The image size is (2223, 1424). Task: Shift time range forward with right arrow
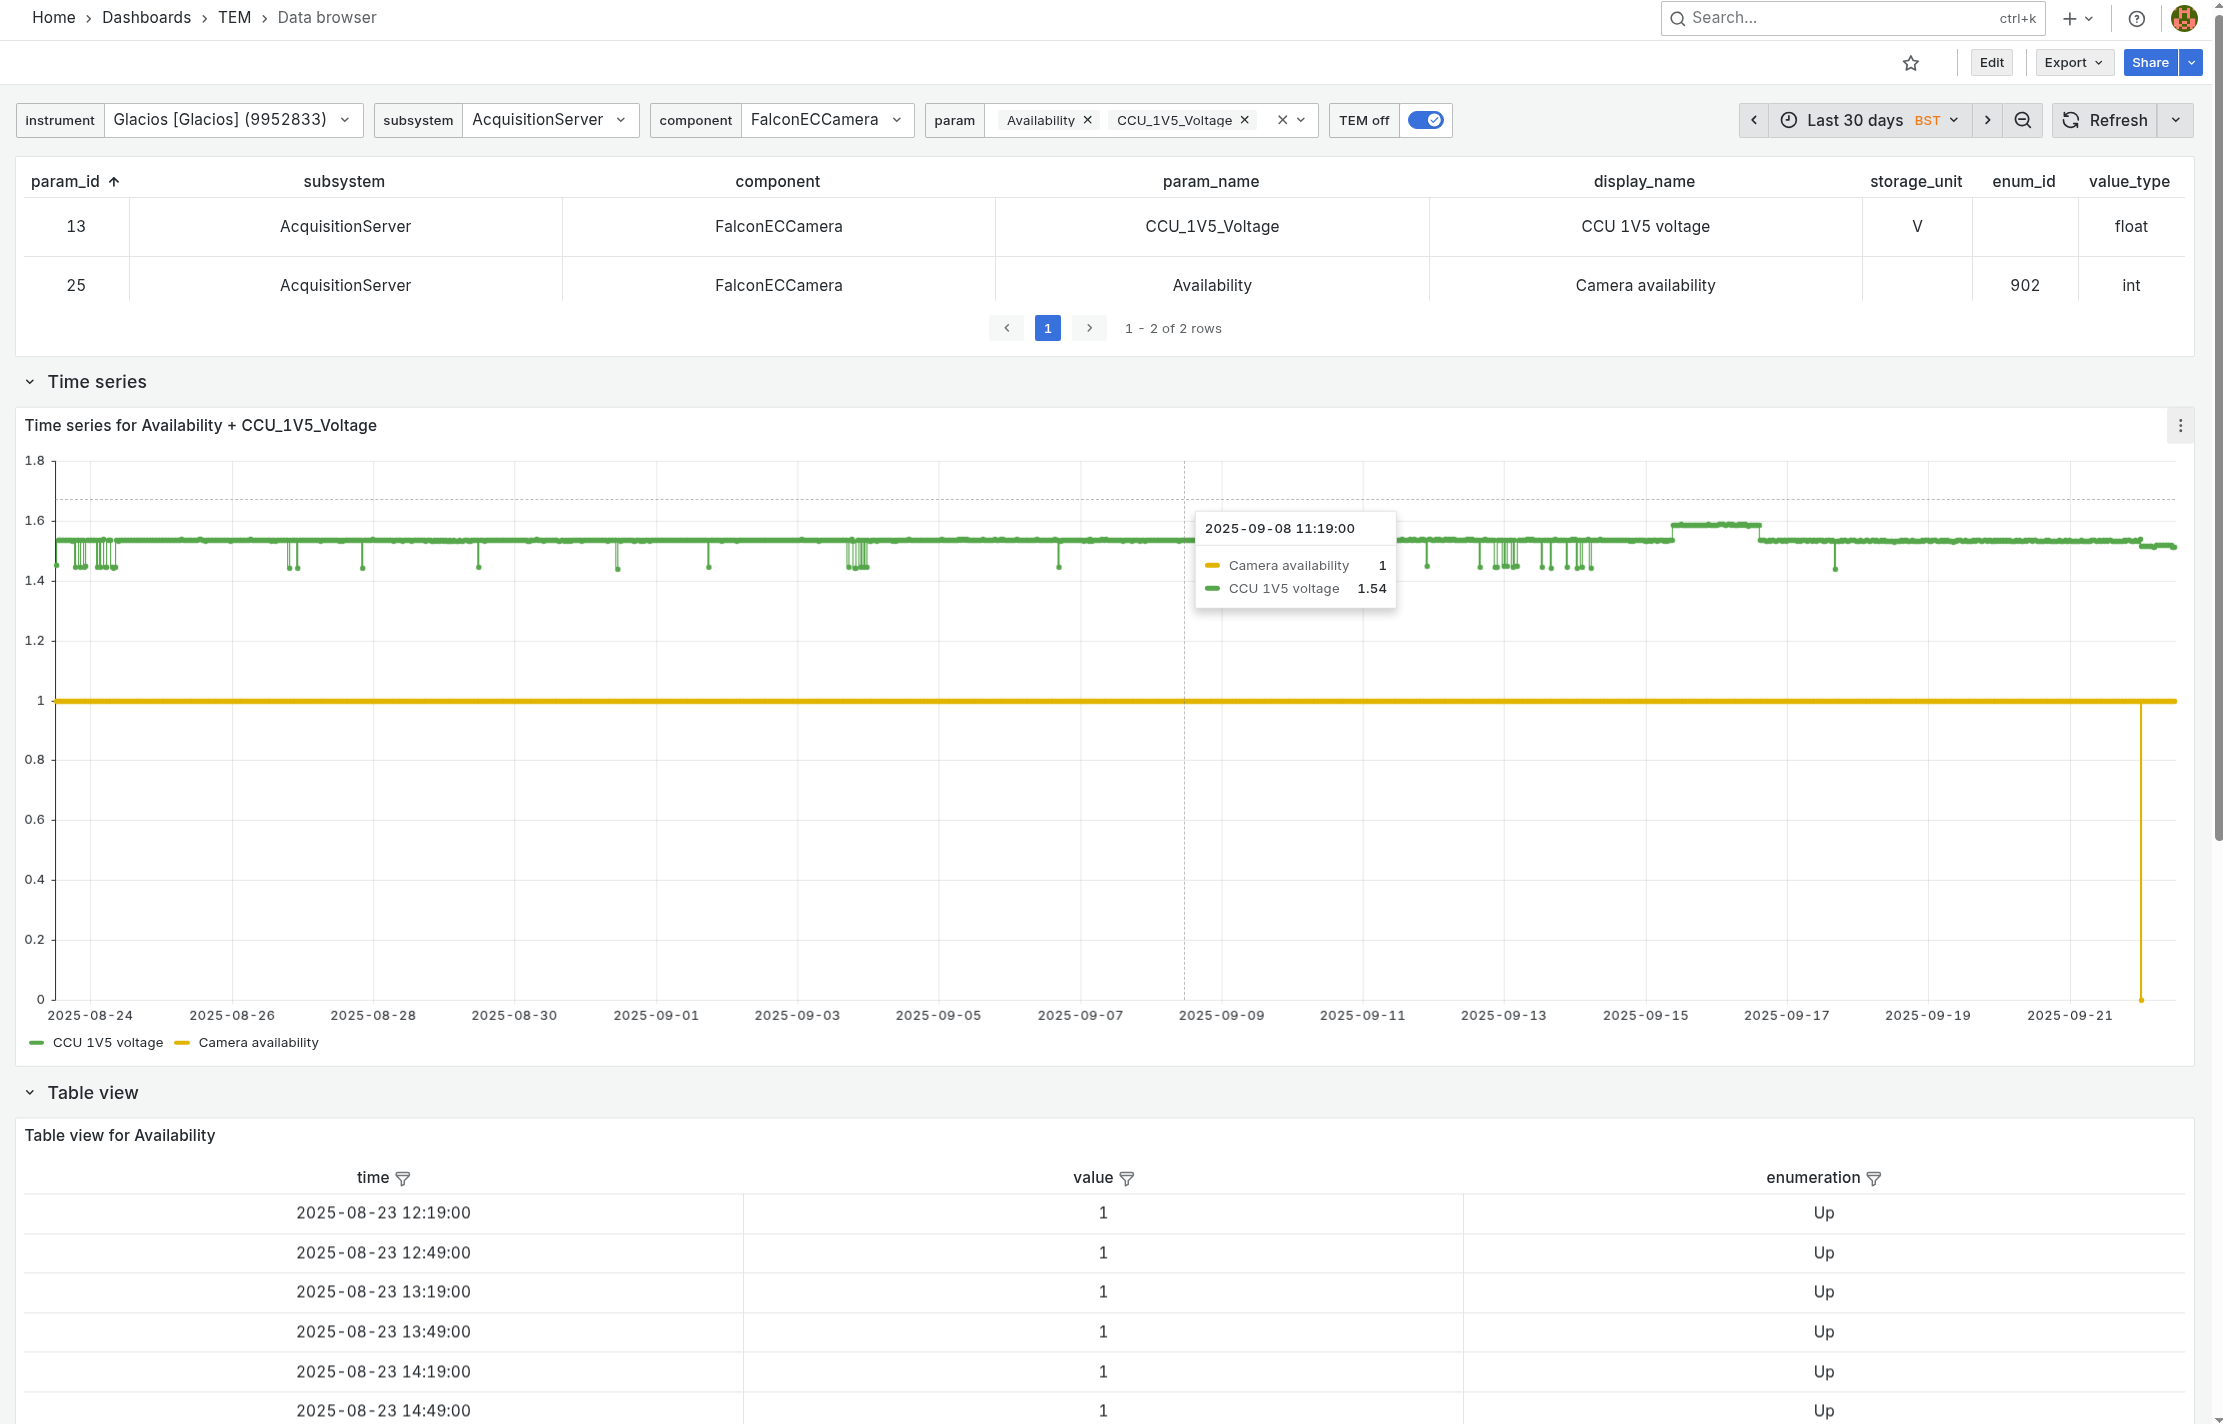coord(1987,120)
